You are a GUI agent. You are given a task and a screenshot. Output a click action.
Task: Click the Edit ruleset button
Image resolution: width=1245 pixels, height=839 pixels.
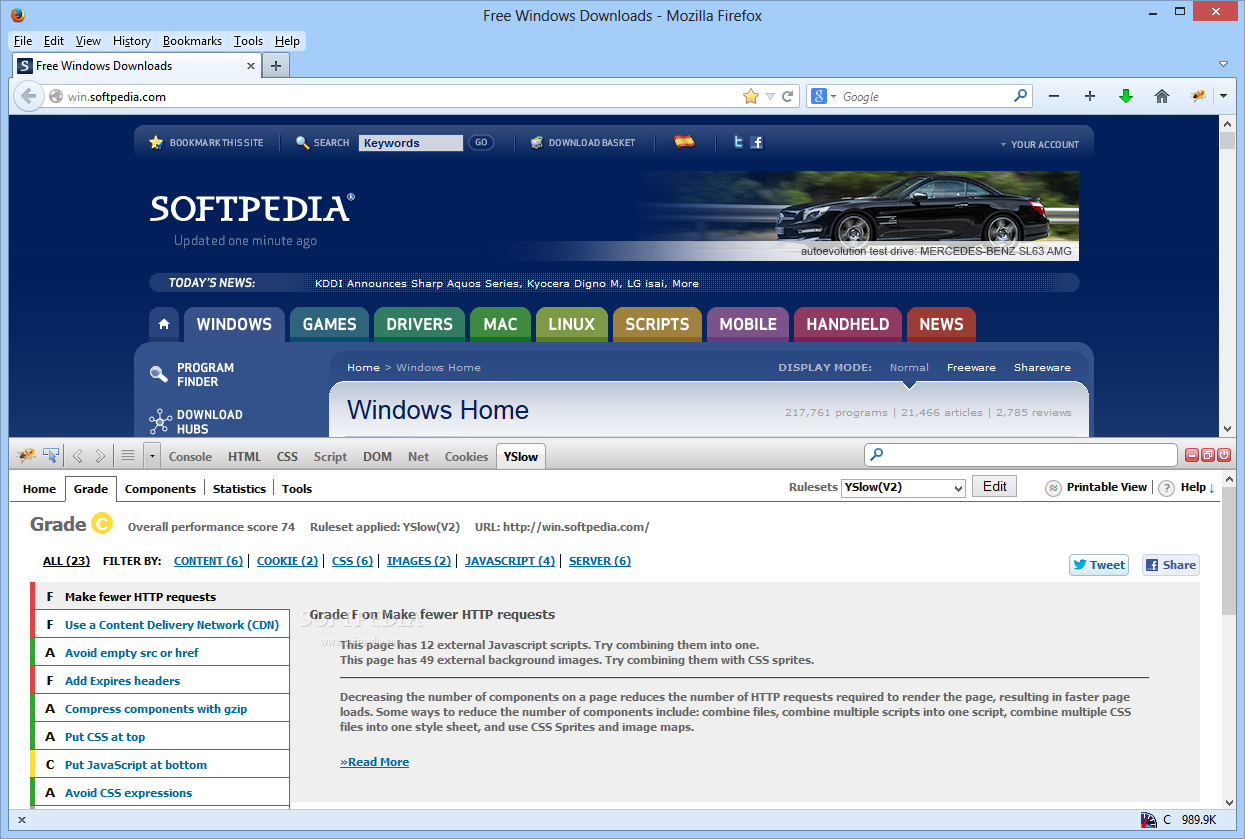click(994, 486)
